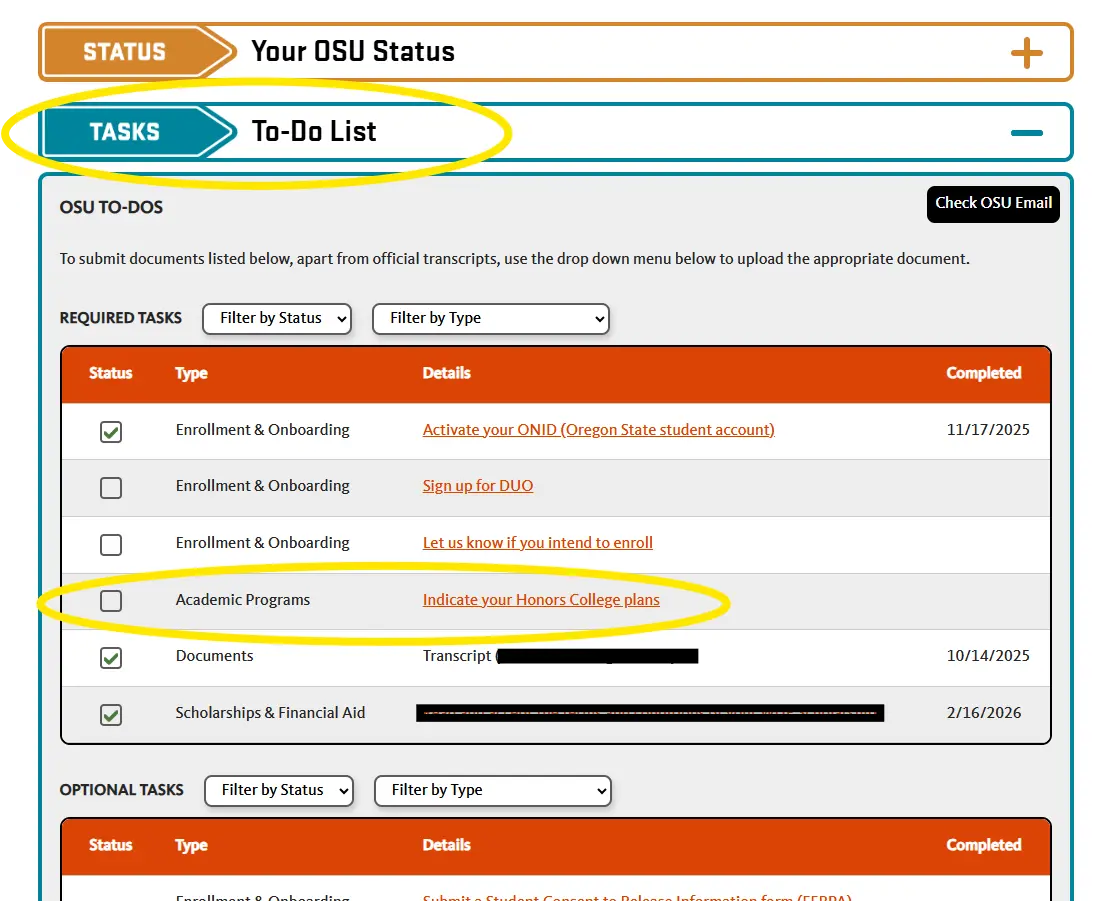This screenshot has height=901, width=1097.
Task: Open Let us know if you intend to enroll
Action: pos(537,542)
